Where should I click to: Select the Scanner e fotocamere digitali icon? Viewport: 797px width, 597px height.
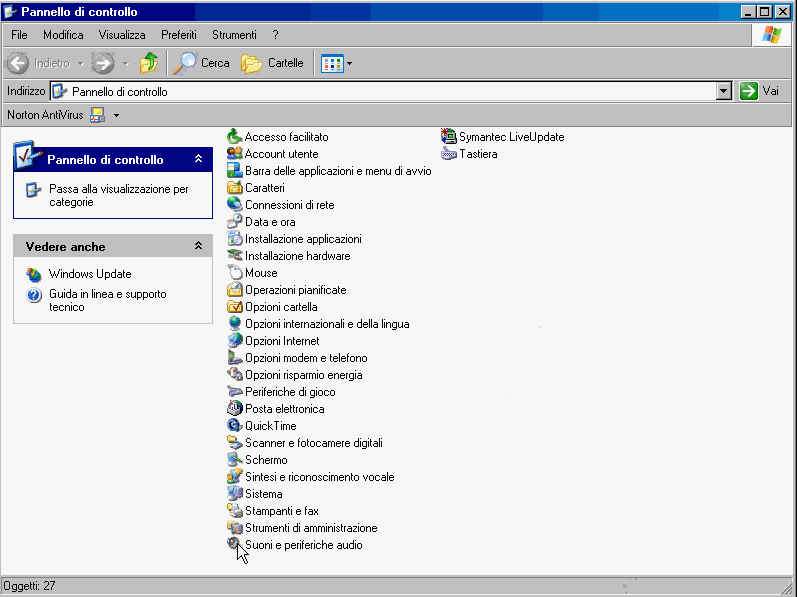pos(234,443)
